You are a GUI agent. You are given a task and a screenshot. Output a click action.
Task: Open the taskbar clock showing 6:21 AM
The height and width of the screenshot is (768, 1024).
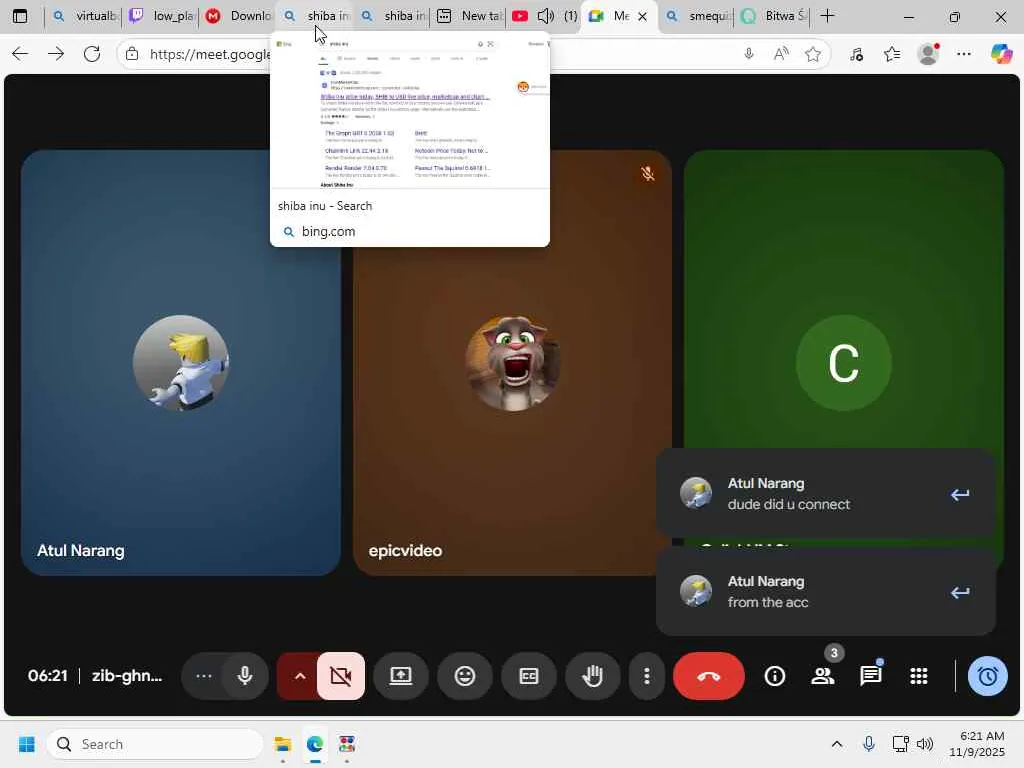[x=977, y=744]
